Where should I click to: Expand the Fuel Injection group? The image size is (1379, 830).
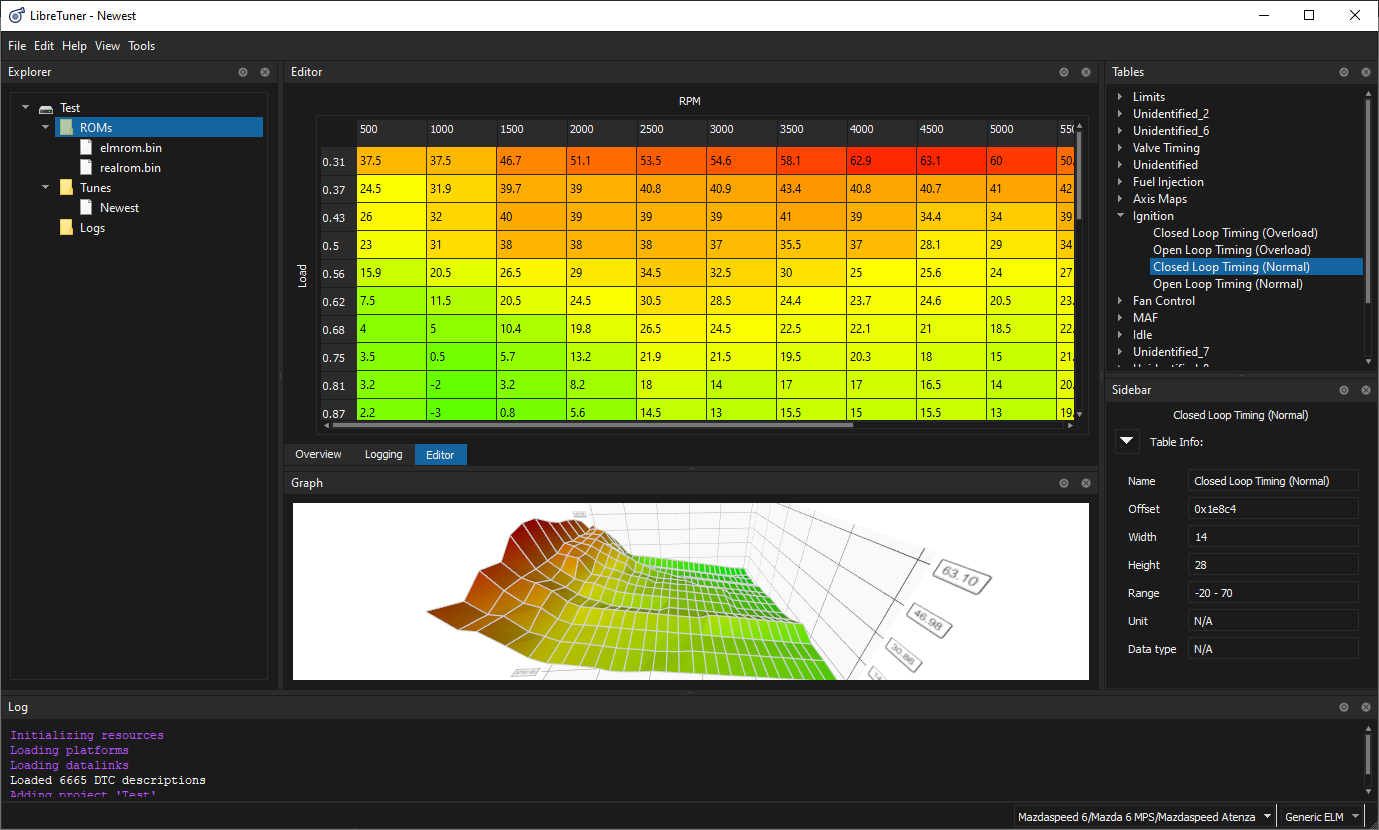click(1120, 182)
